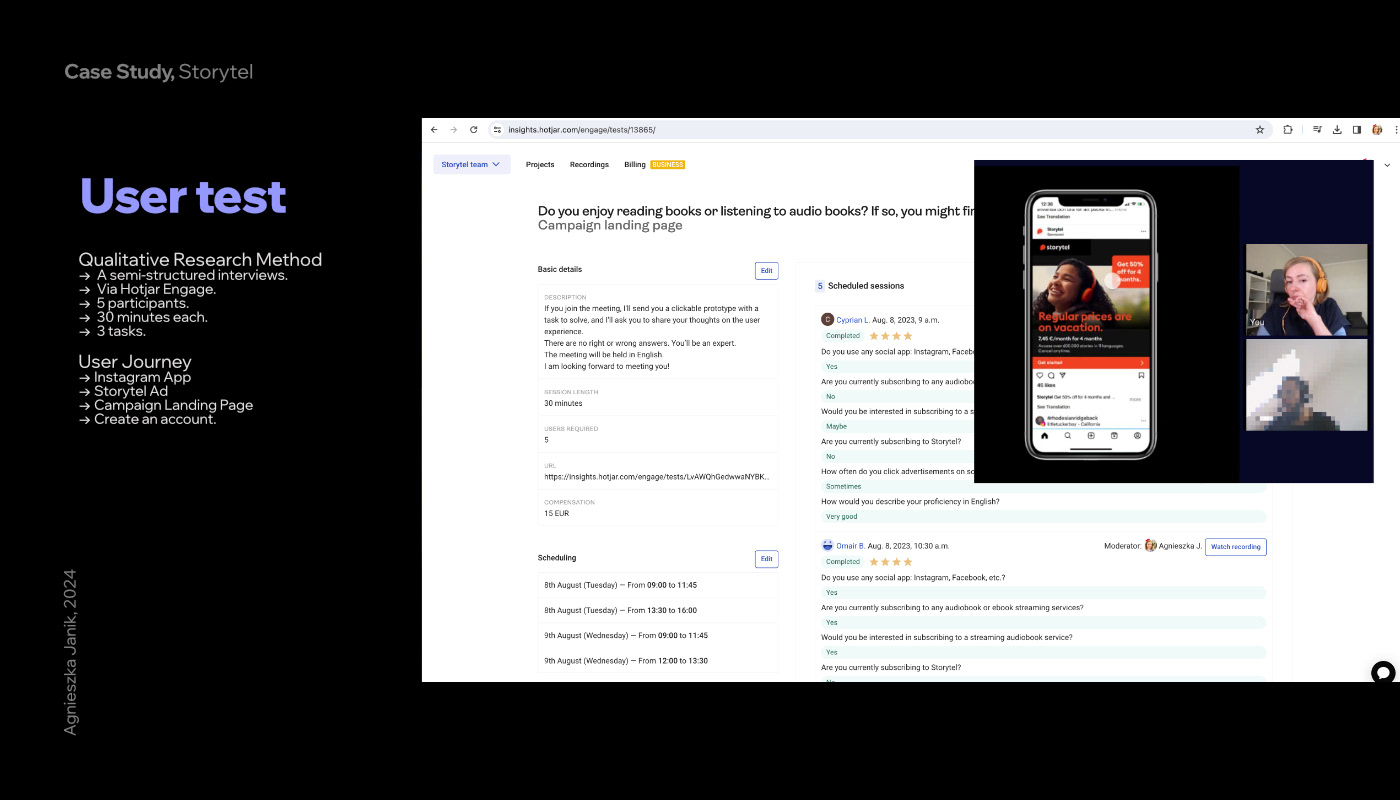Screen dimensions: 1400x800
Task: Click the '15 EUR' compensation value
Action: pyautogui.click(x=556, y=513)
